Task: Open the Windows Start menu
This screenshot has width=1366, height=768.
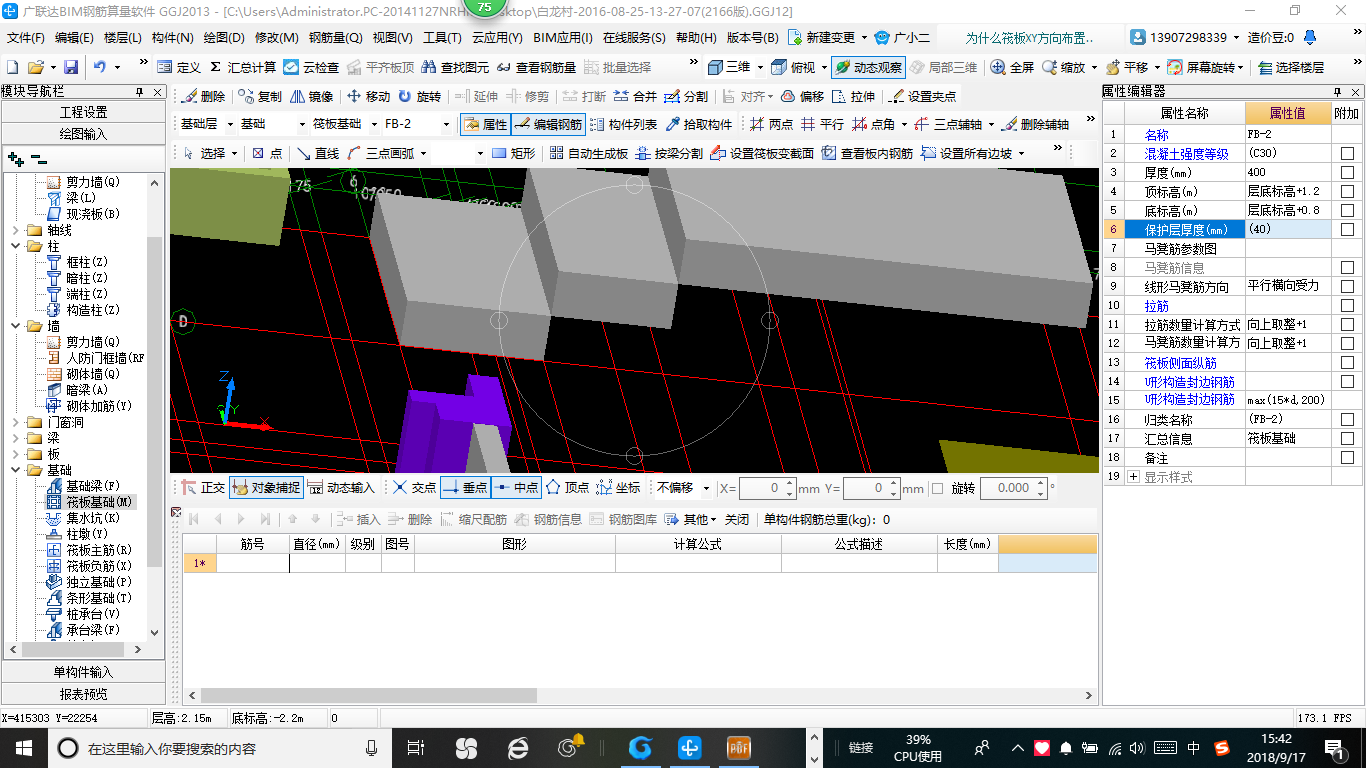Action: point(24,748)
